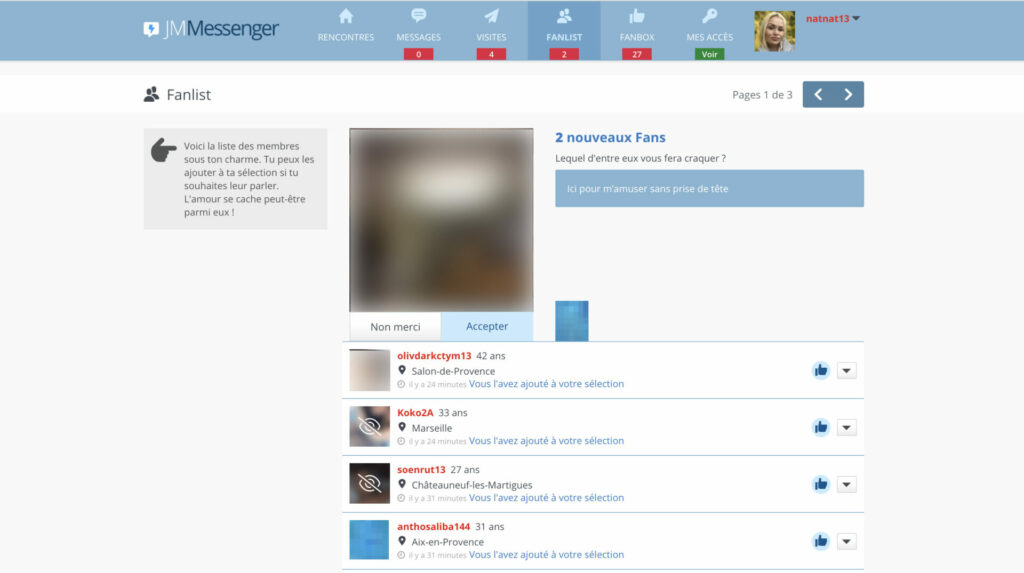1024x573 pixels.
Task: Click the Non merci button
Action: coord(395,327)
